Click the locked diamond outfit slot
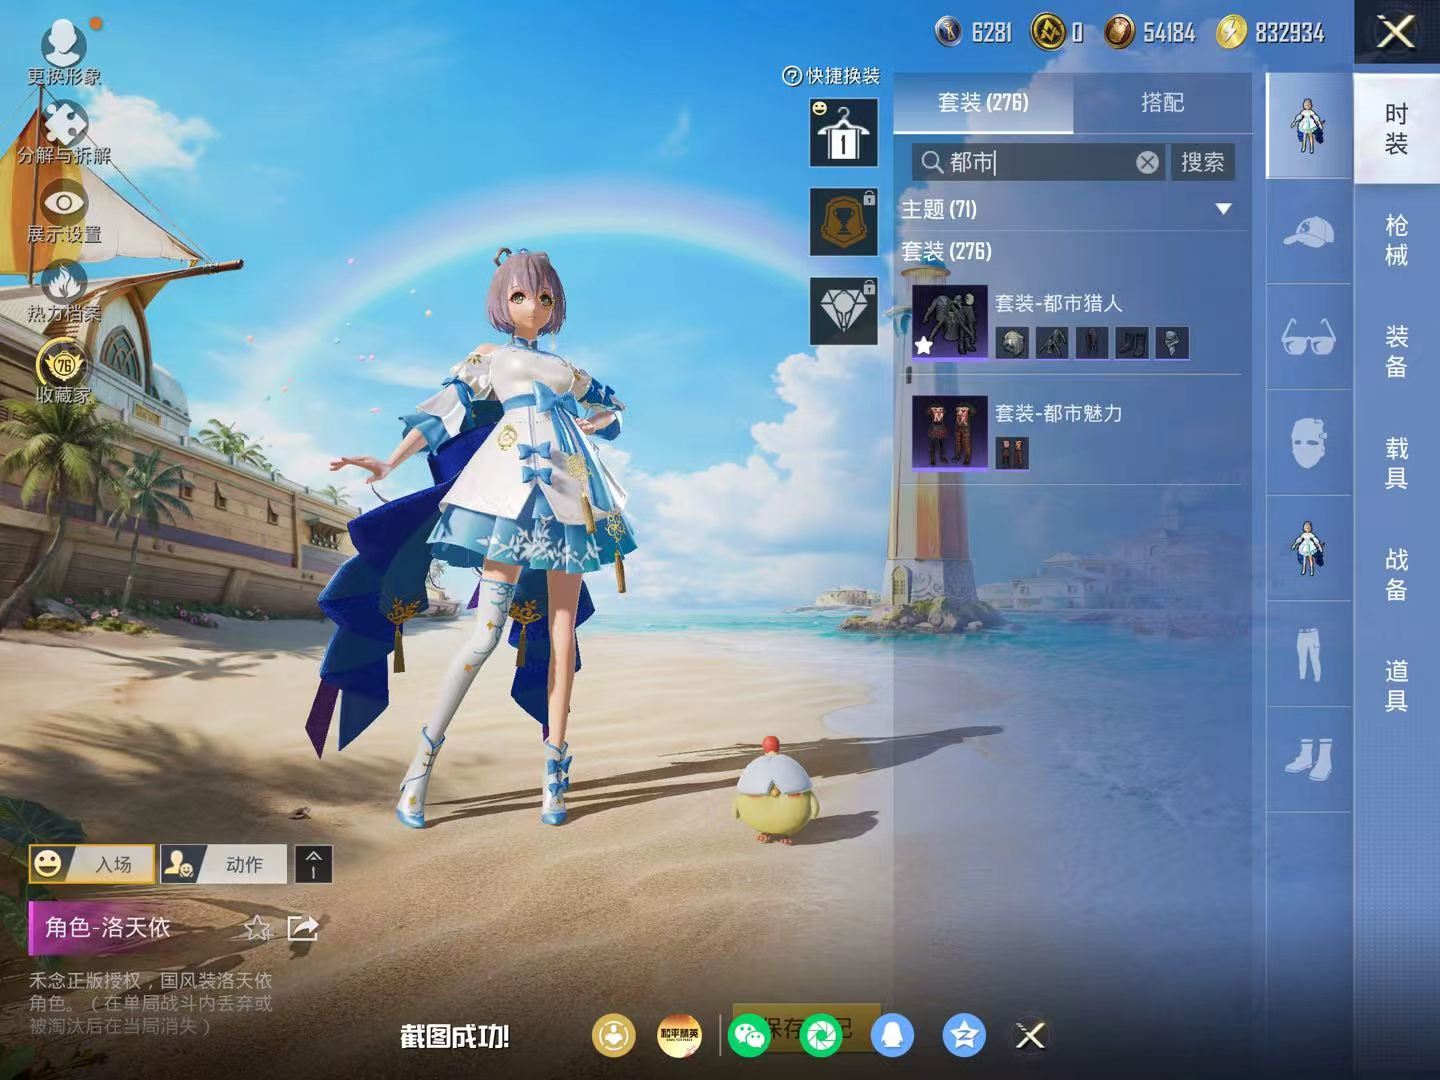 click(x=844, y=311)
